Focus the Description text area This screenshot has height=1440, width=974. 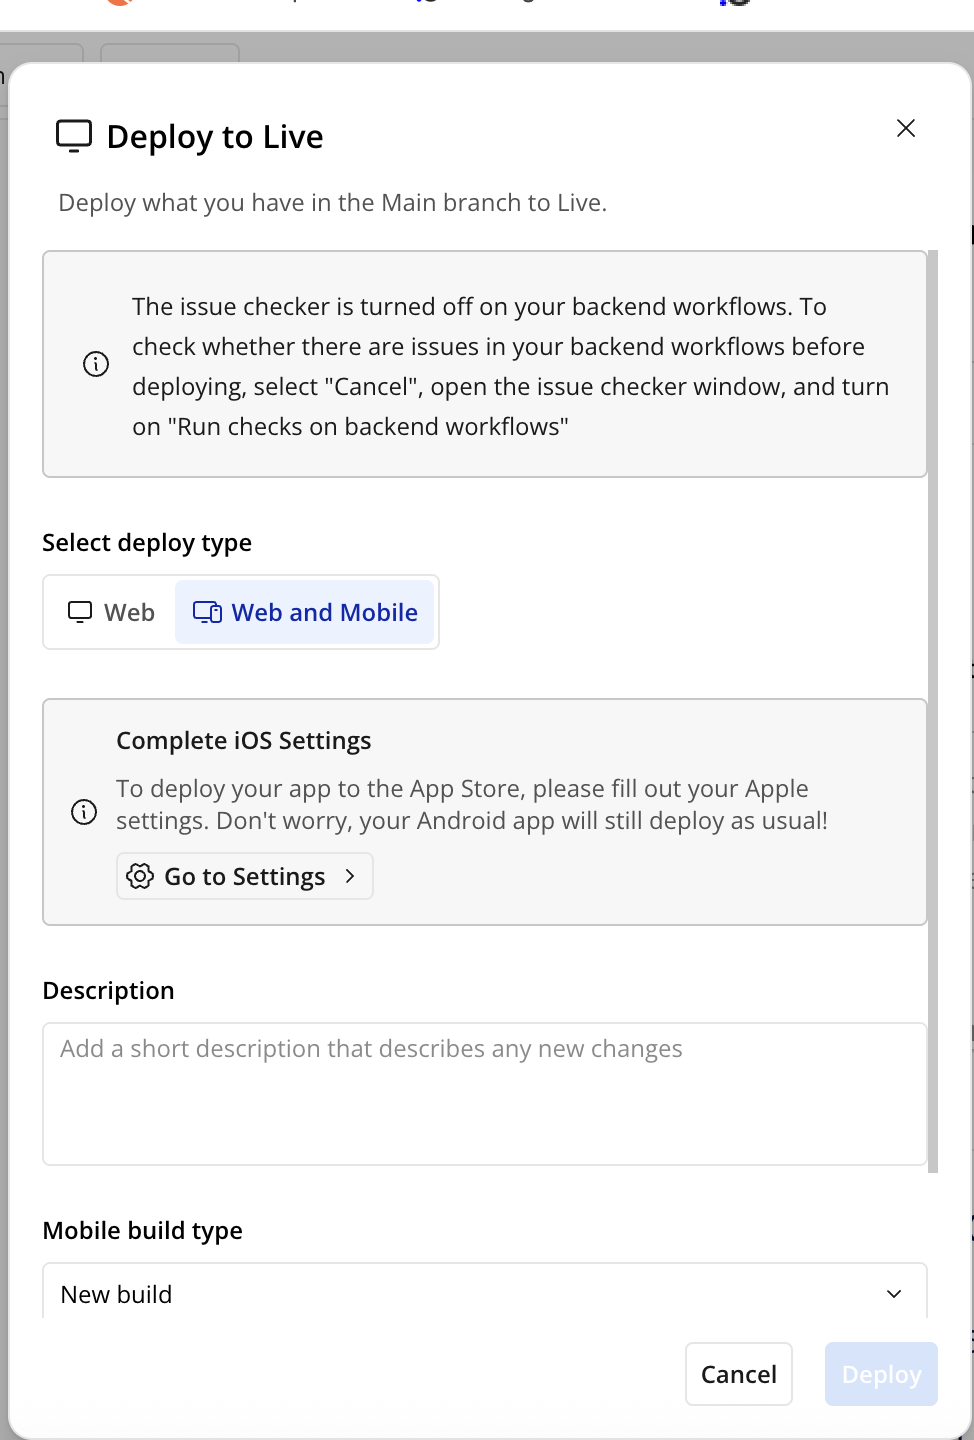pyautogui.click(x=484, y=1094)
